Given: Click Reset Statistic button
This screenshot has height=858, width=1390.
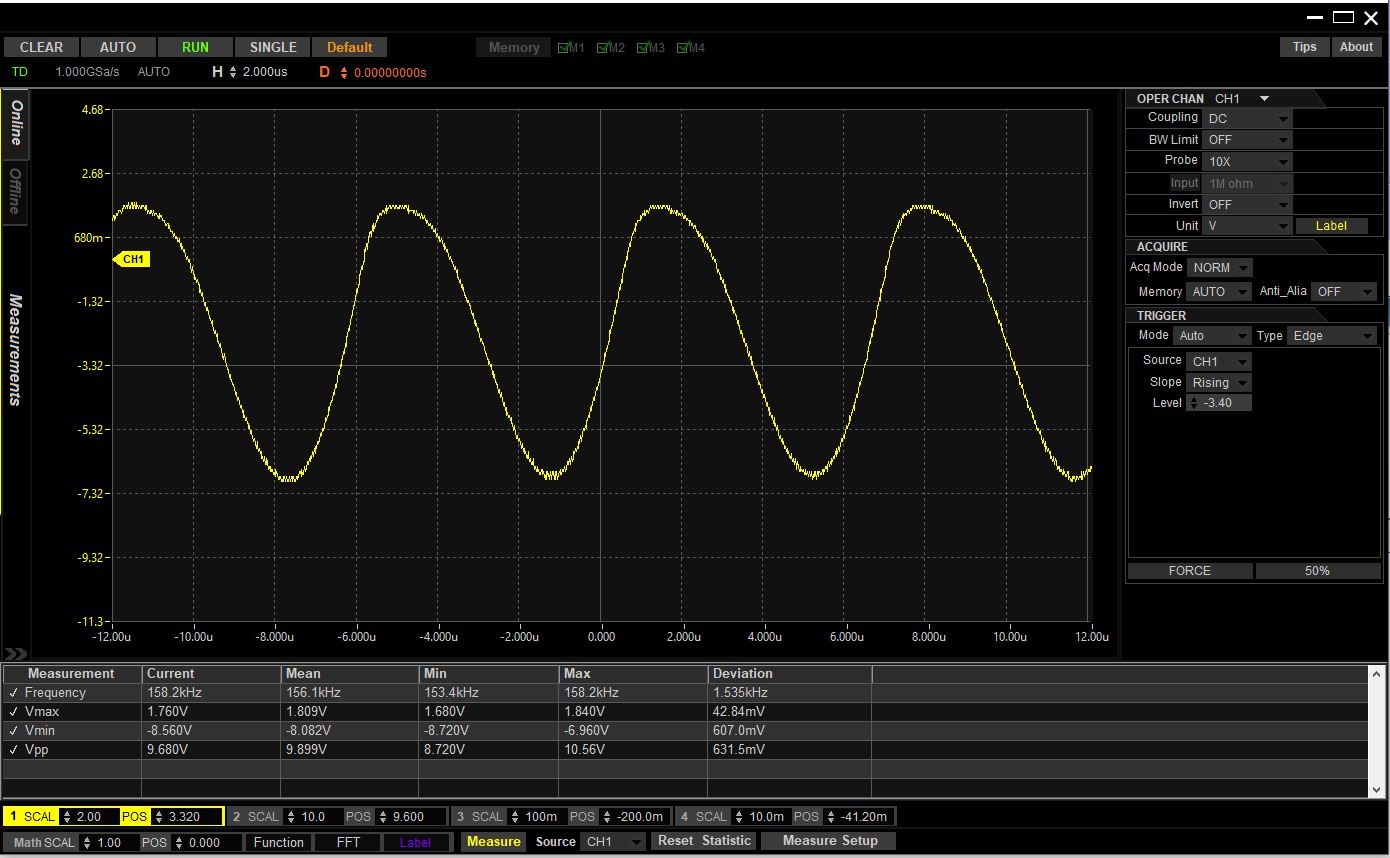Looking at the screenshot, I should click(704, 841).
